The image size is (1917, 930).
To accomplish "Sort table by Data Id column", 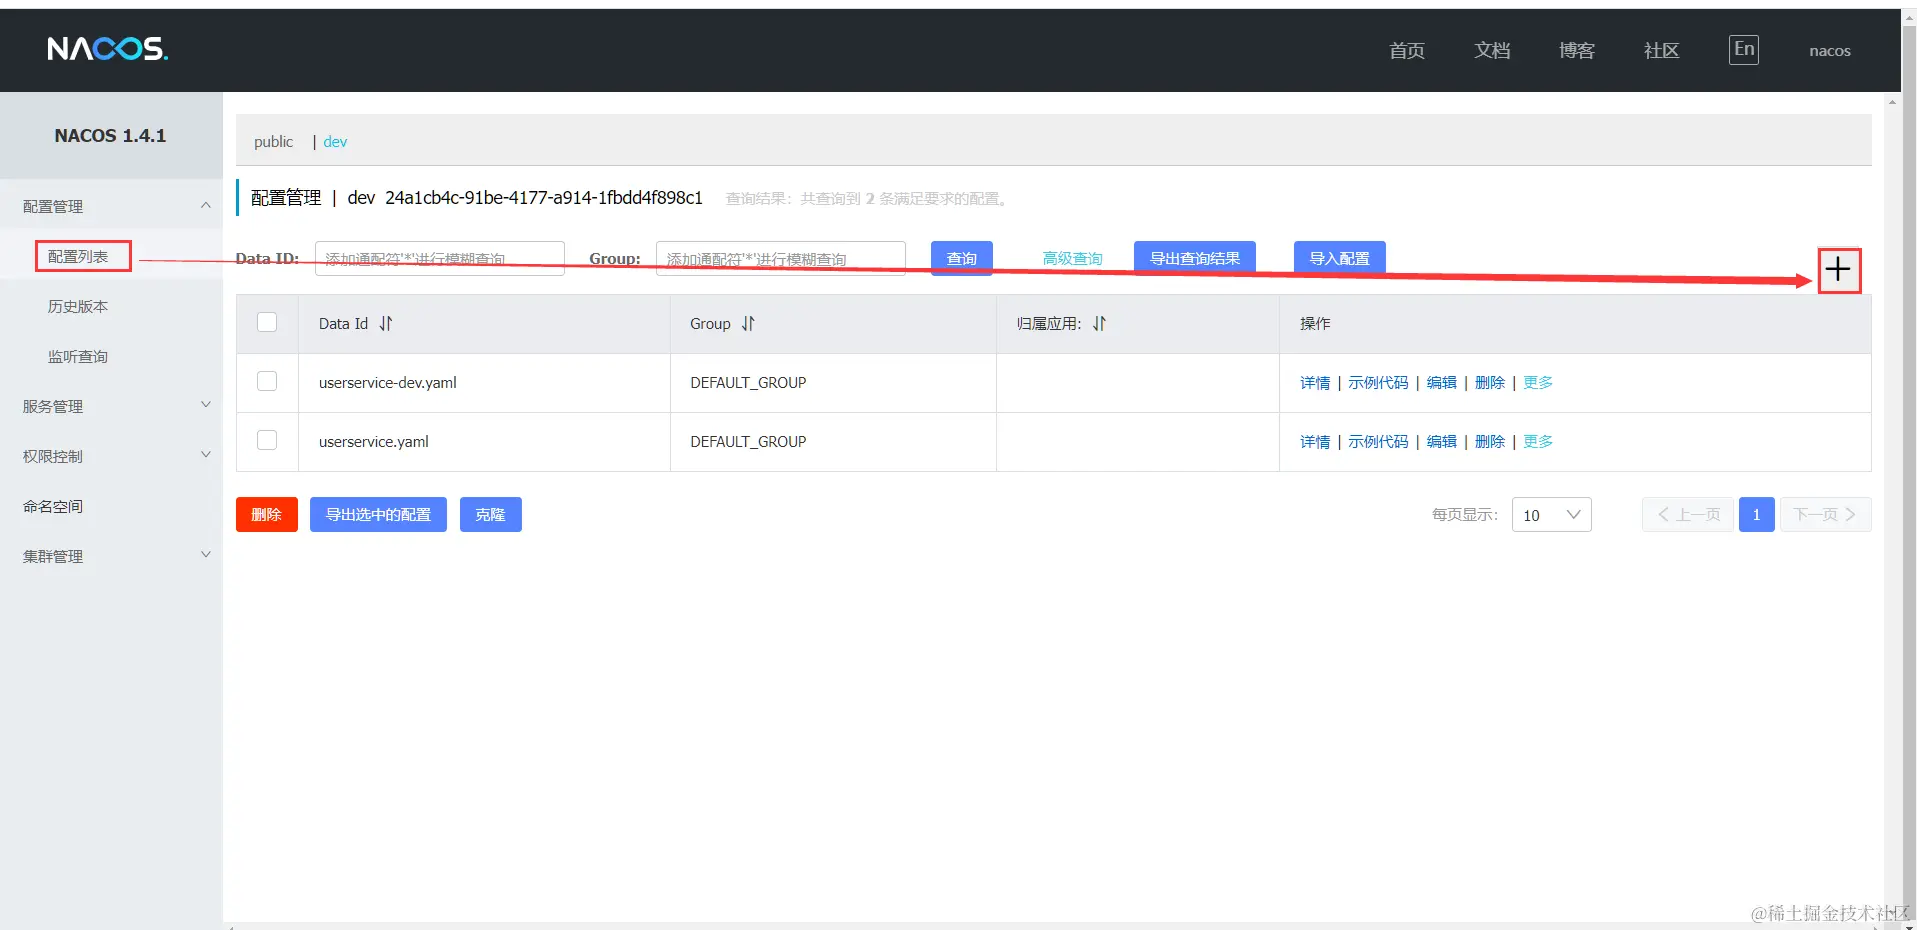I will point(386,323).
